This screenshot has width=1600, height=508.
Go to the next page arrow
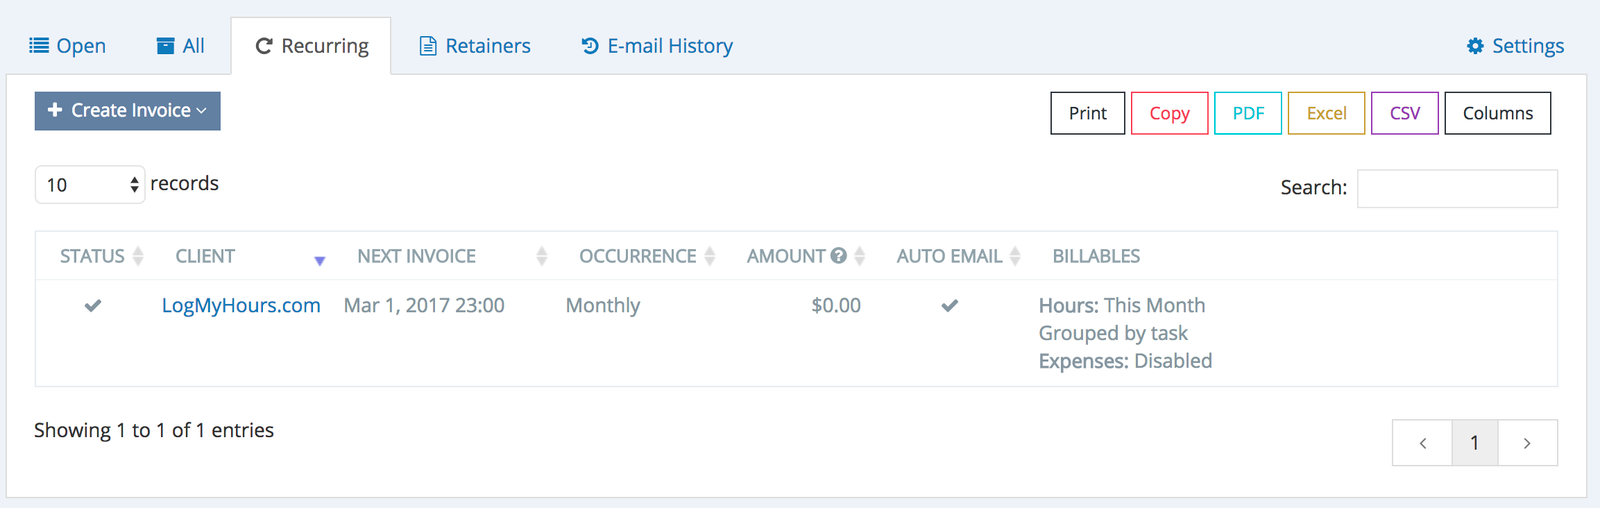1527,443
